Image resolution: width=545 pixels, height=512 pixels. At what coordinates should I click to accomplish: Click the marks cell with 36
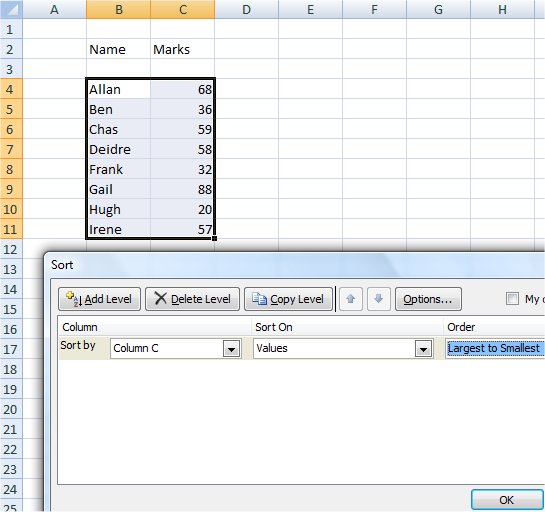[183, 109]
